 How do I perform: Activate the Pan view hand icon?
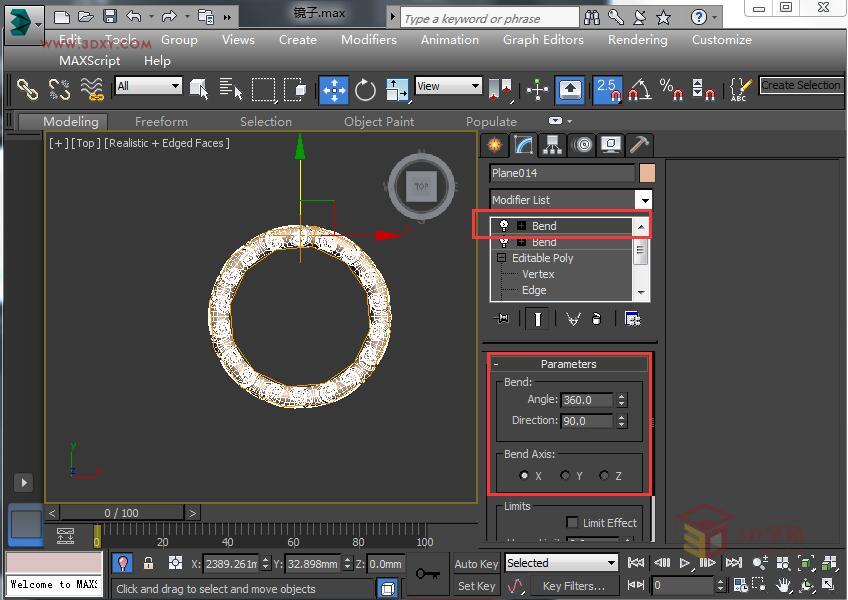pos(783,586)
